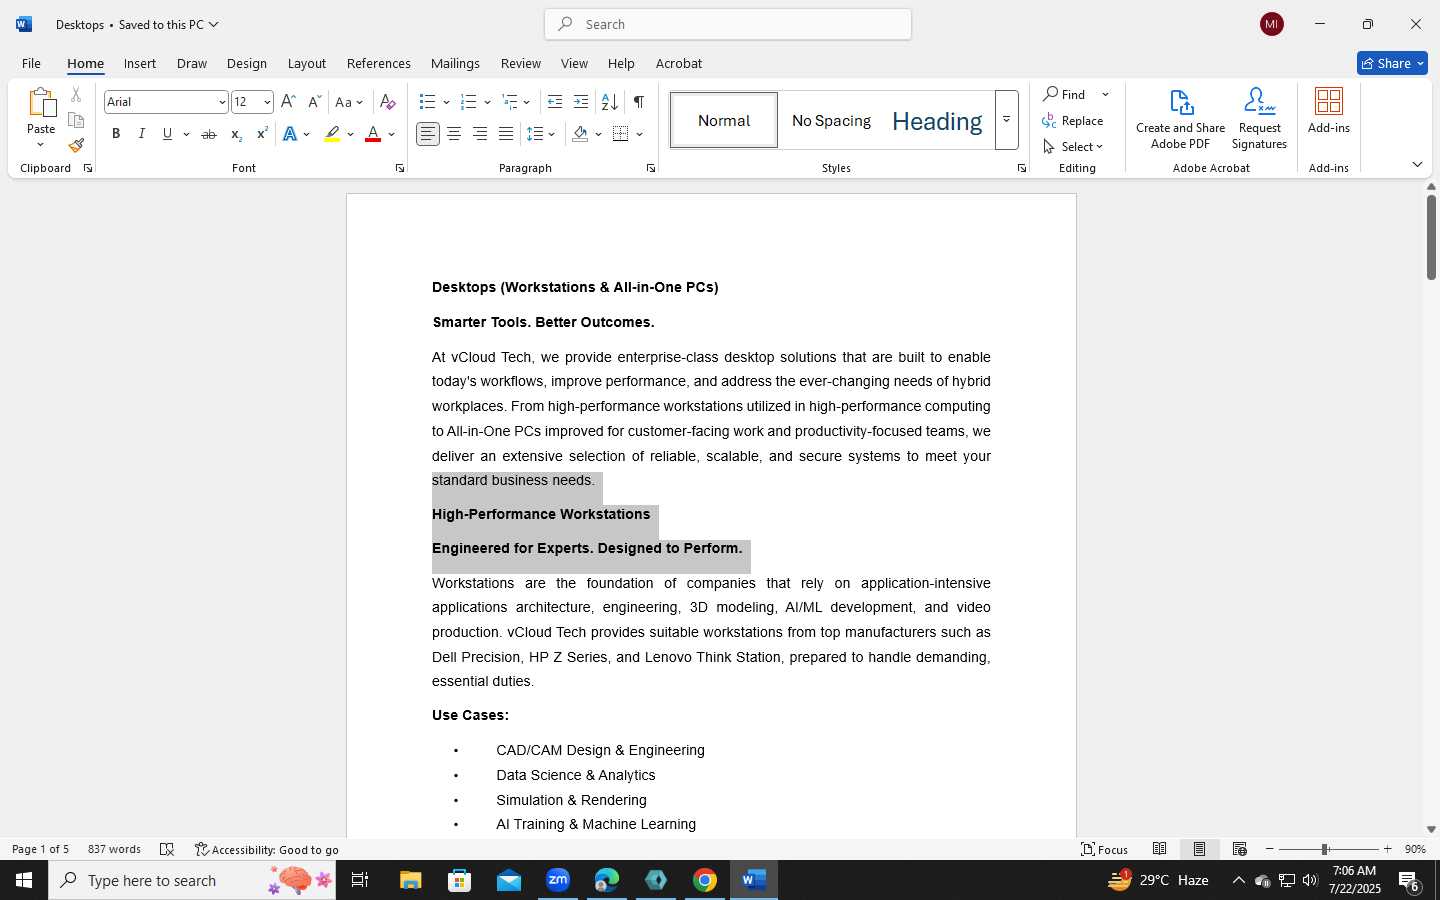Open numbering list dropdown arrow
The height and width of the screenshot is (900, 1440).
tap(487, 102)
